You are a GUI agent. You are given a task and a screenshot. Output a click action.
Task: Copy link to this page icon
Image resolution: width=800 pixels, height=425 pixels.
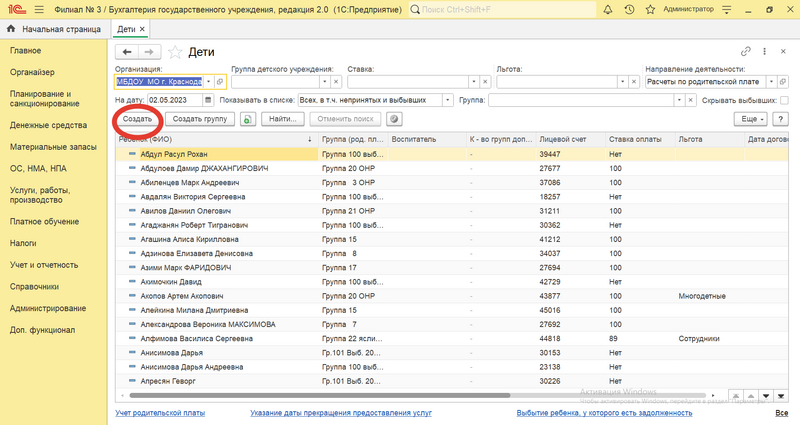745,51
